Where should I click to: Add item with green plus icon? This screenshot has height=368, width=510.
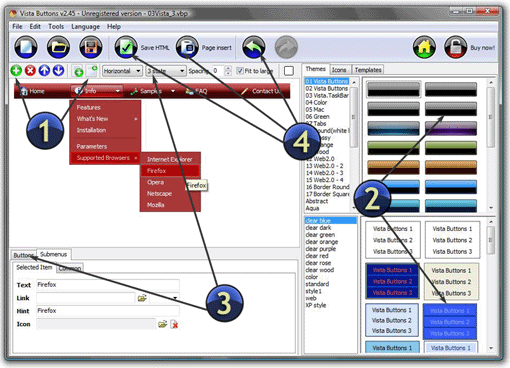(x=16, y=71)
